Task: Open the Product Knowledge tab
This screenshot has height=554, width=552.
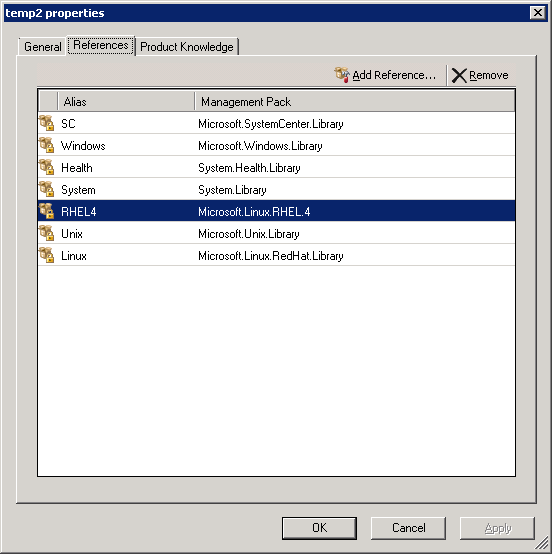Action: pyautogui.click(x=187, y=47)
